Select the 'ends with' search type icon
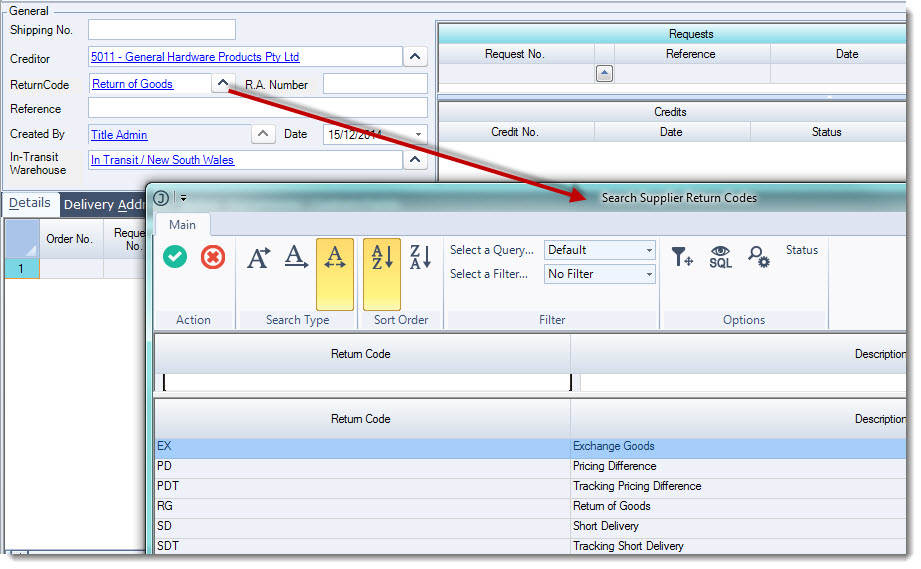 (297, 257)
